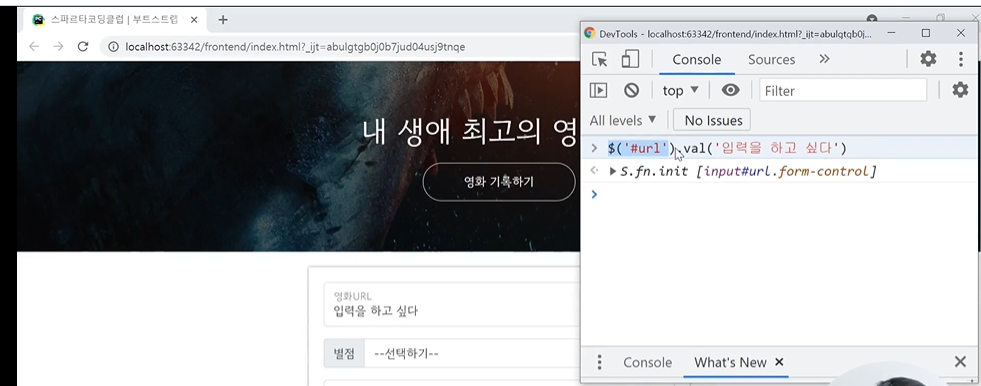Click the 별점 label
The height and width of the screenshot is (386, 981).
[344, 354]
